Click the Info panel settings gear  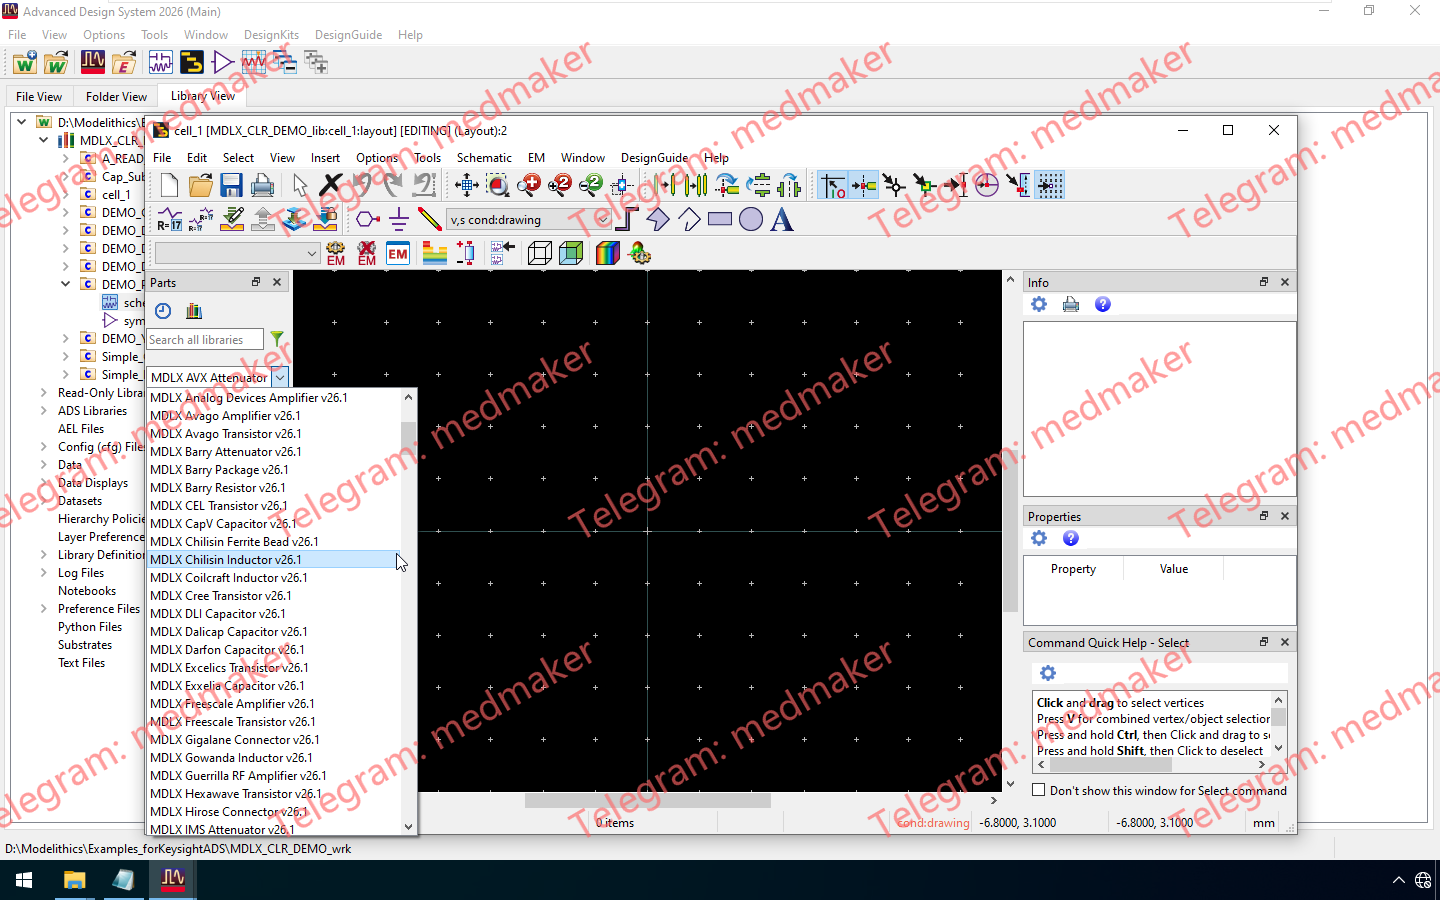click(1039, 304)
